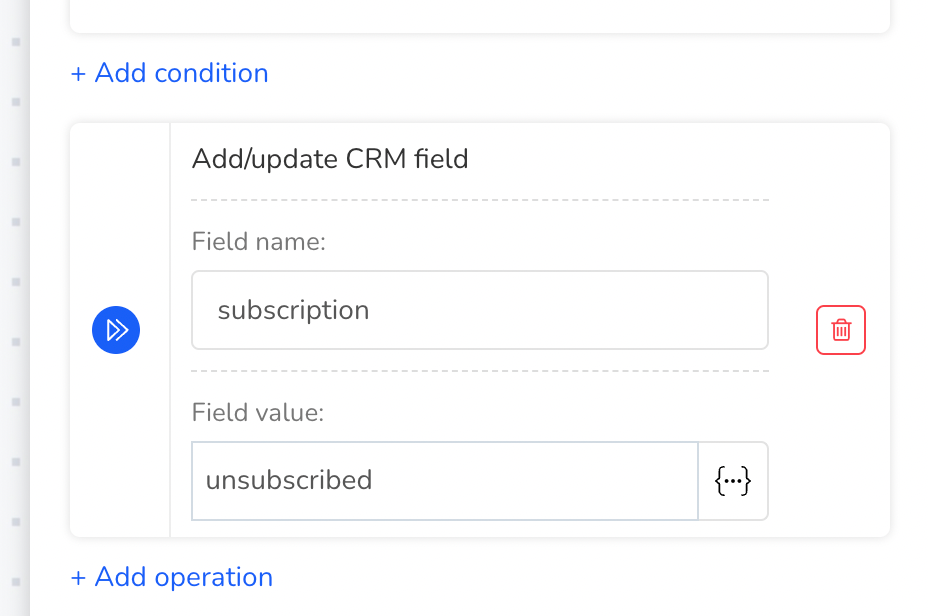Screen dimensions: 928x616
Task: Open the curly-braces variable picker
Action: click(733, 480)
